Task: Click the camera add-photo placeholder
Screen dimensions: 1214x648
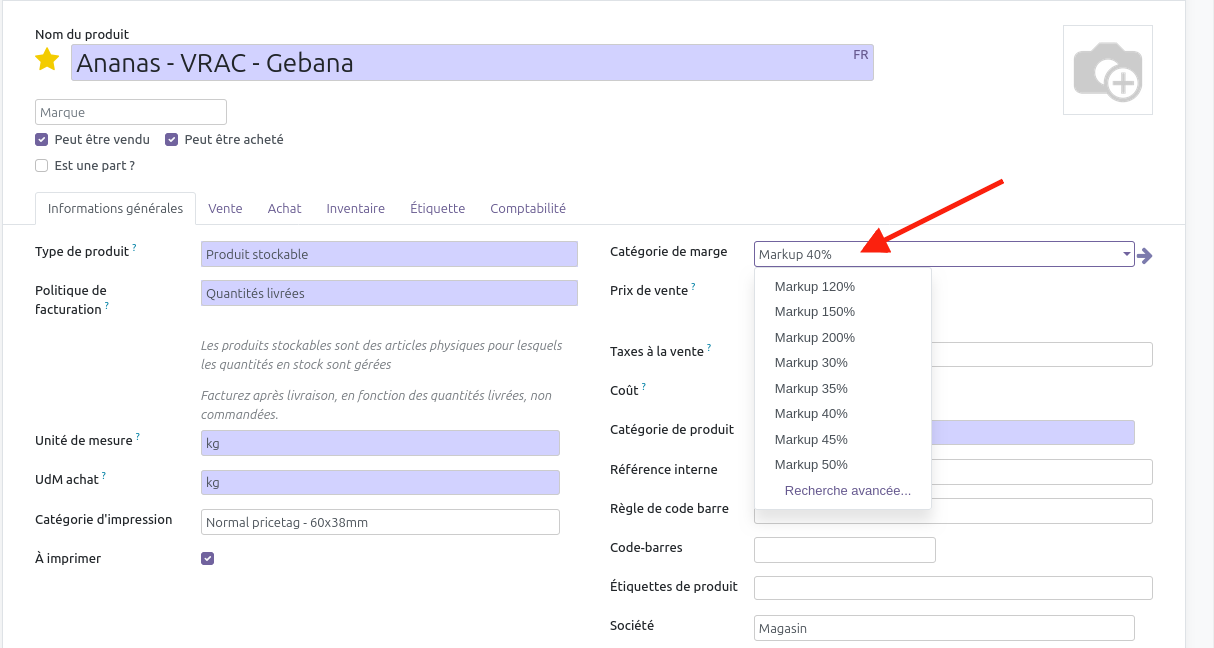Action: click(1107, 70)
